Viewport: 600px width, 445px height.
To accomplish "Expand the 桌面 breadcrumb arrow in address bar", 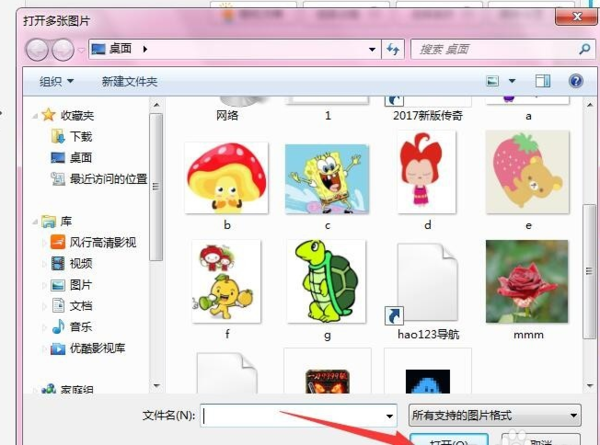I will (145, 49).
